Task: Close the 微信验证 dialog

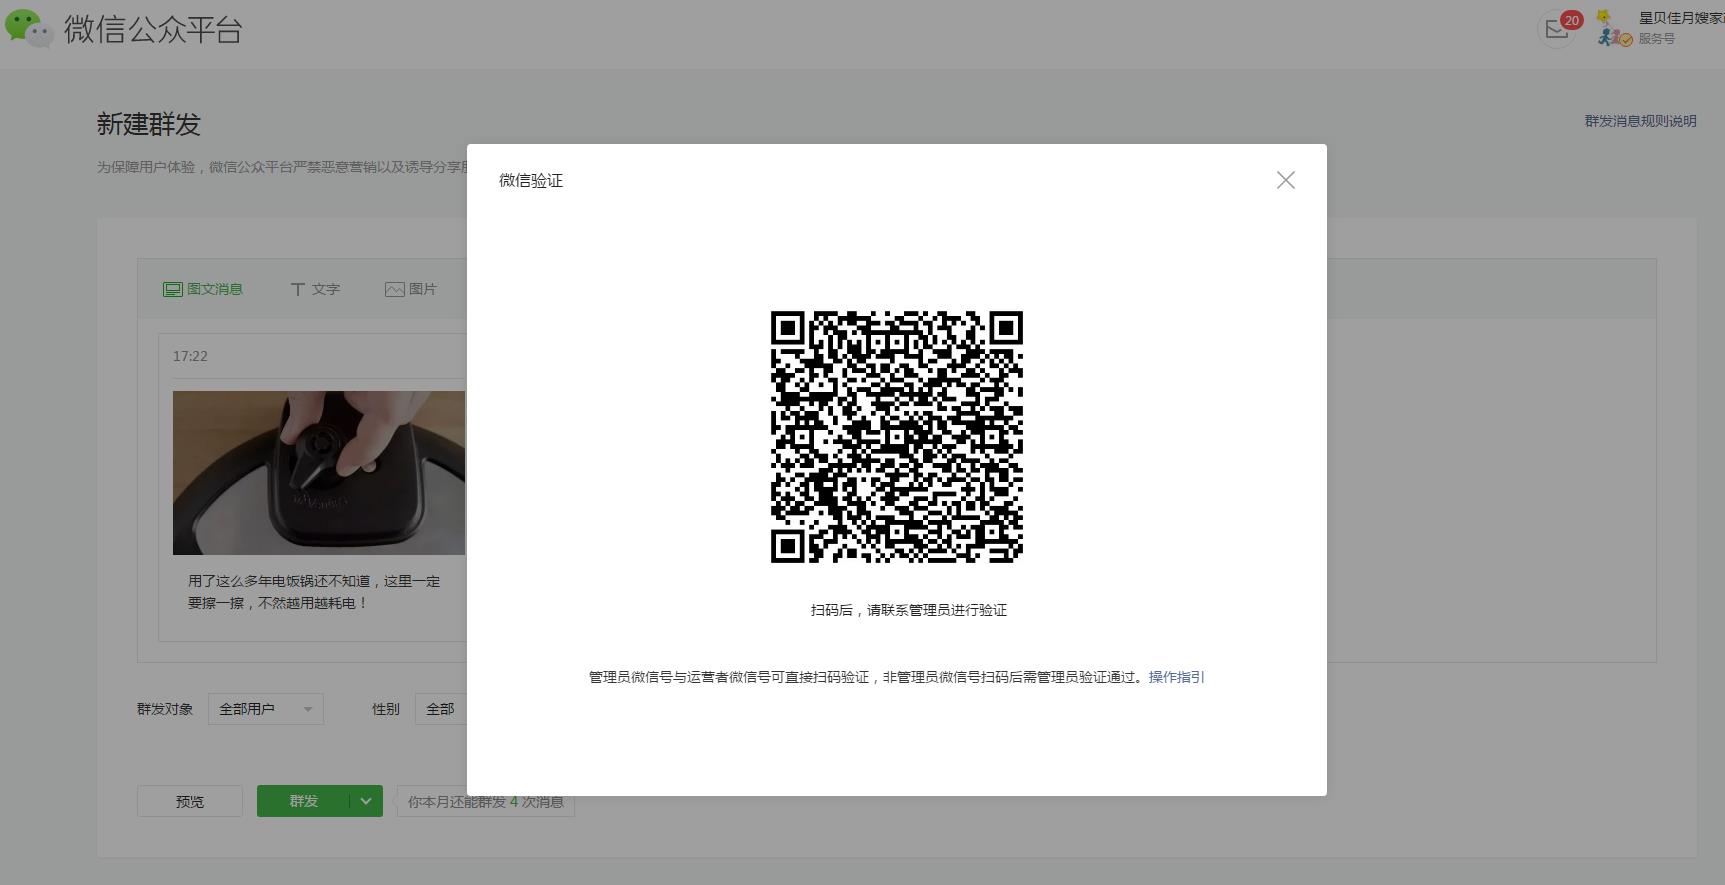Action: [x=1286, y=180]
